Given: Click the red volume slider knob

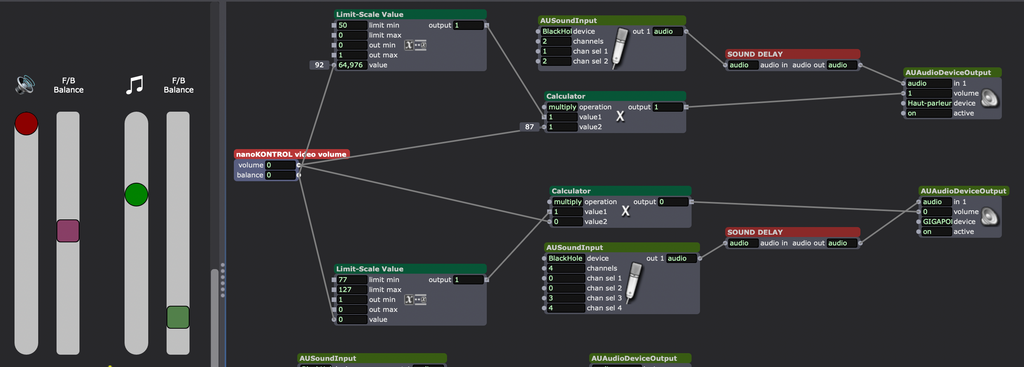Looking at the screenshot, I should click(x=26, y=123).
